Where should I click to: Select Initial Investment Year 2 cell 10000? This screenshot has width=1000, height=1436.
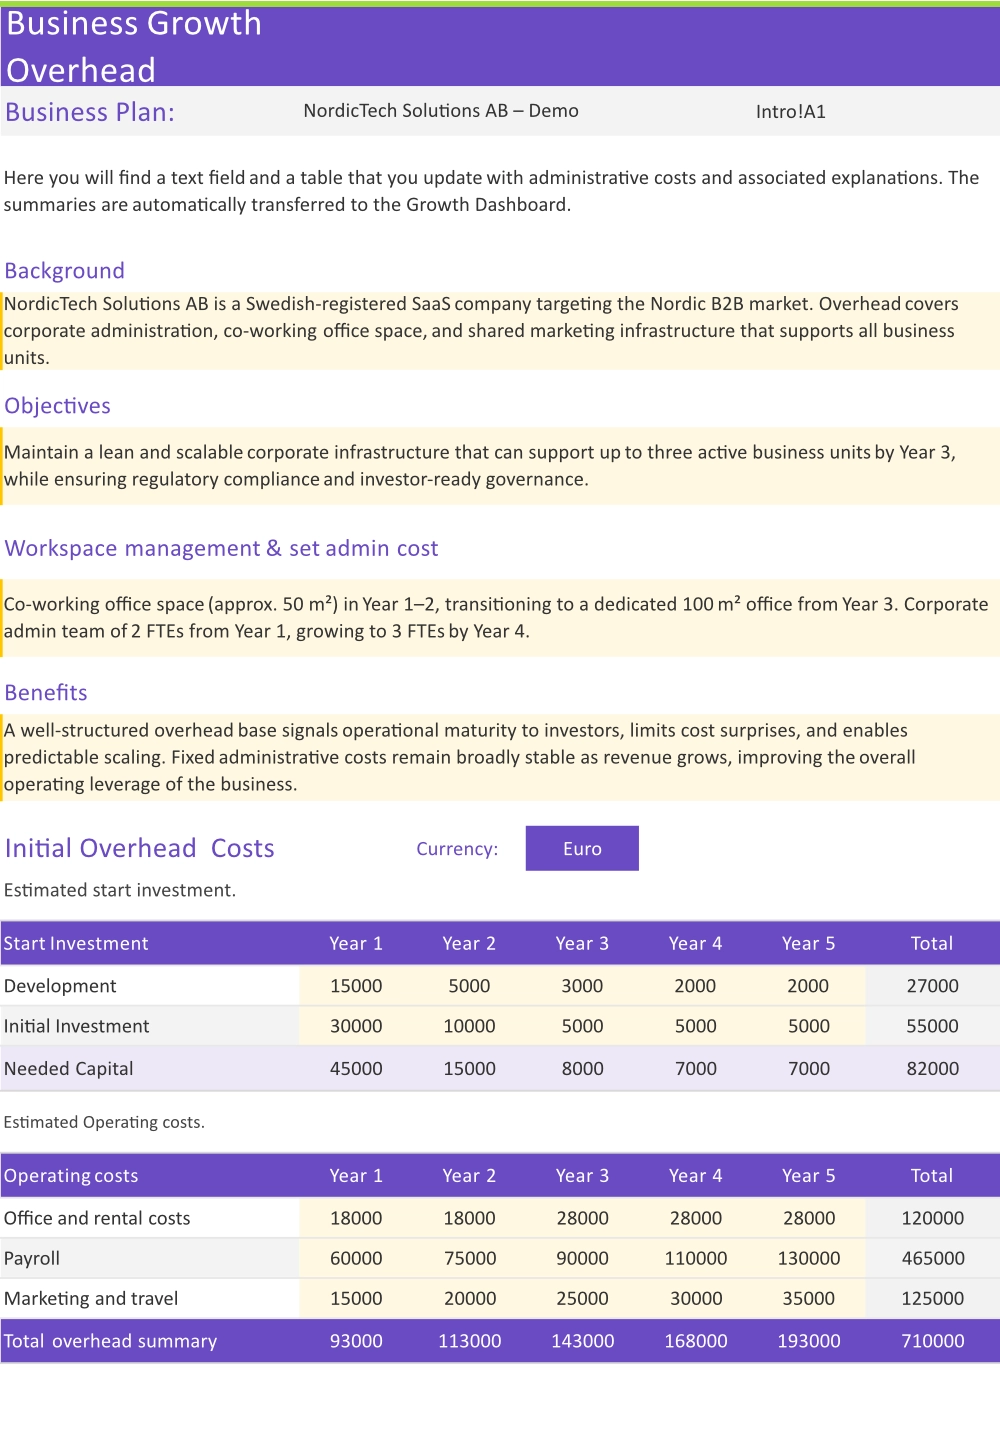coord(469,1026)
